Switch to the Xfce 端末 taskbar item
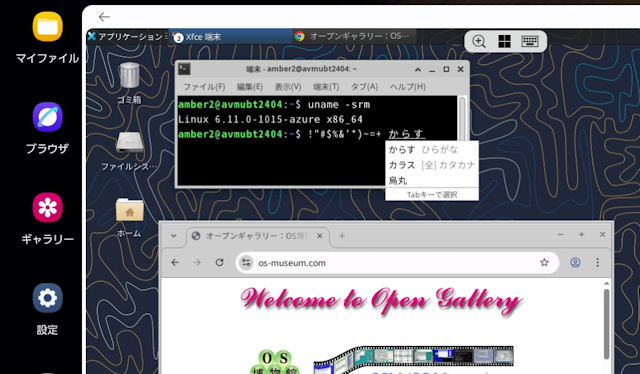 click(231, 37)
